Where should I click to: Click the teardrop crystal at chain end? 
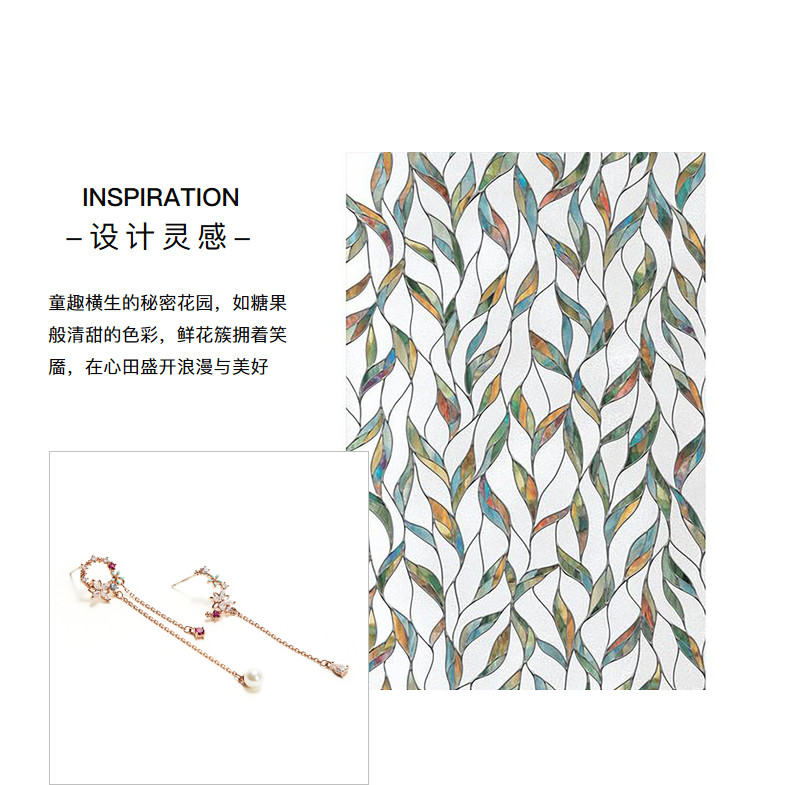(342, 669)
